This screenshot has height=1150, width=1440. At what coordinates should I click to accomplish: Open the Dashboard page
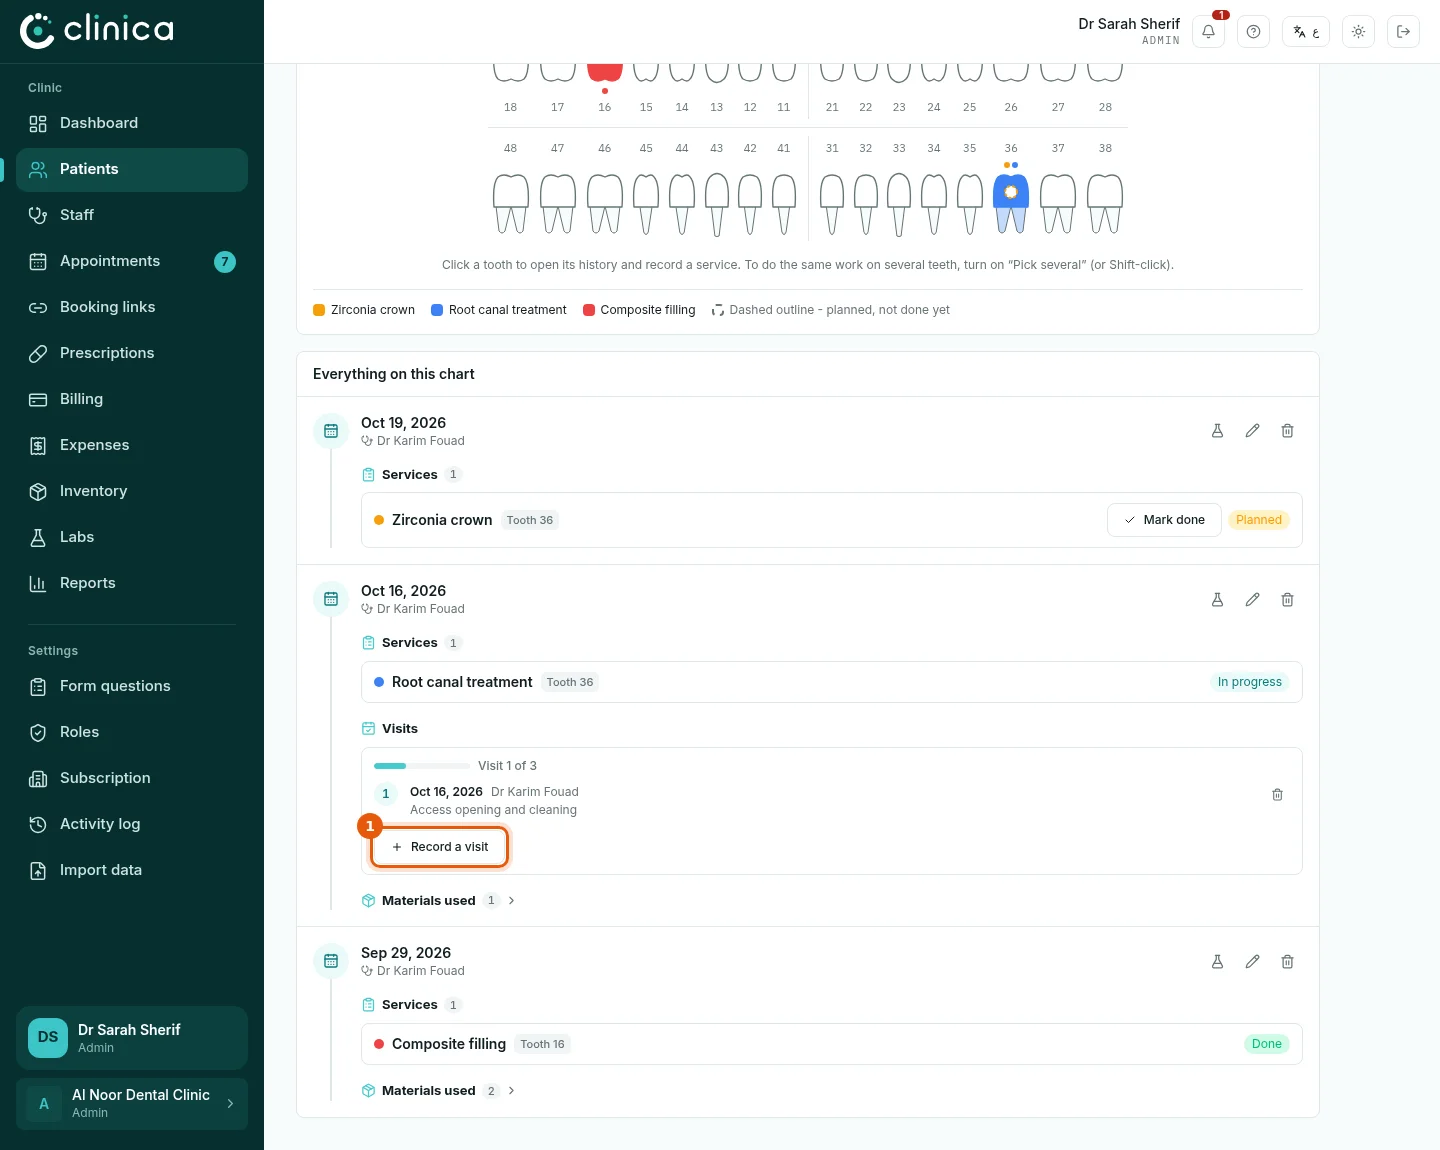click(132, 124)
